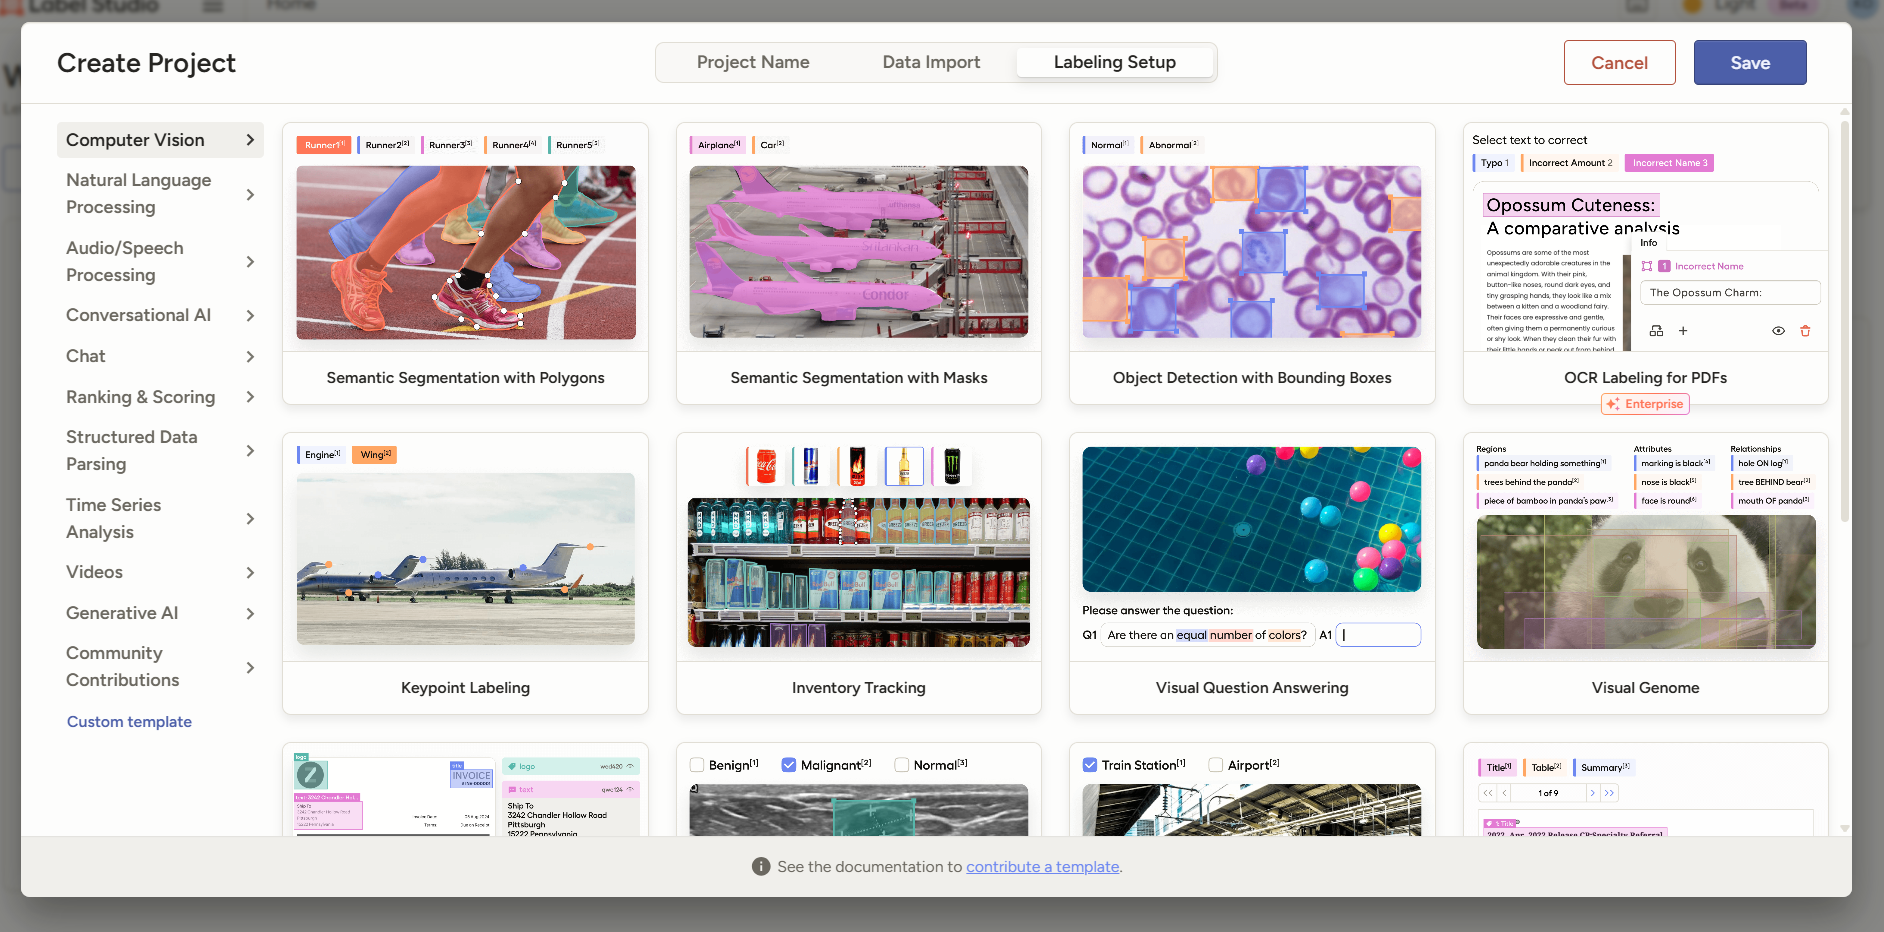Toggle the Benign checkbox
1884x932 pixels.
click(x=697, y=765)
